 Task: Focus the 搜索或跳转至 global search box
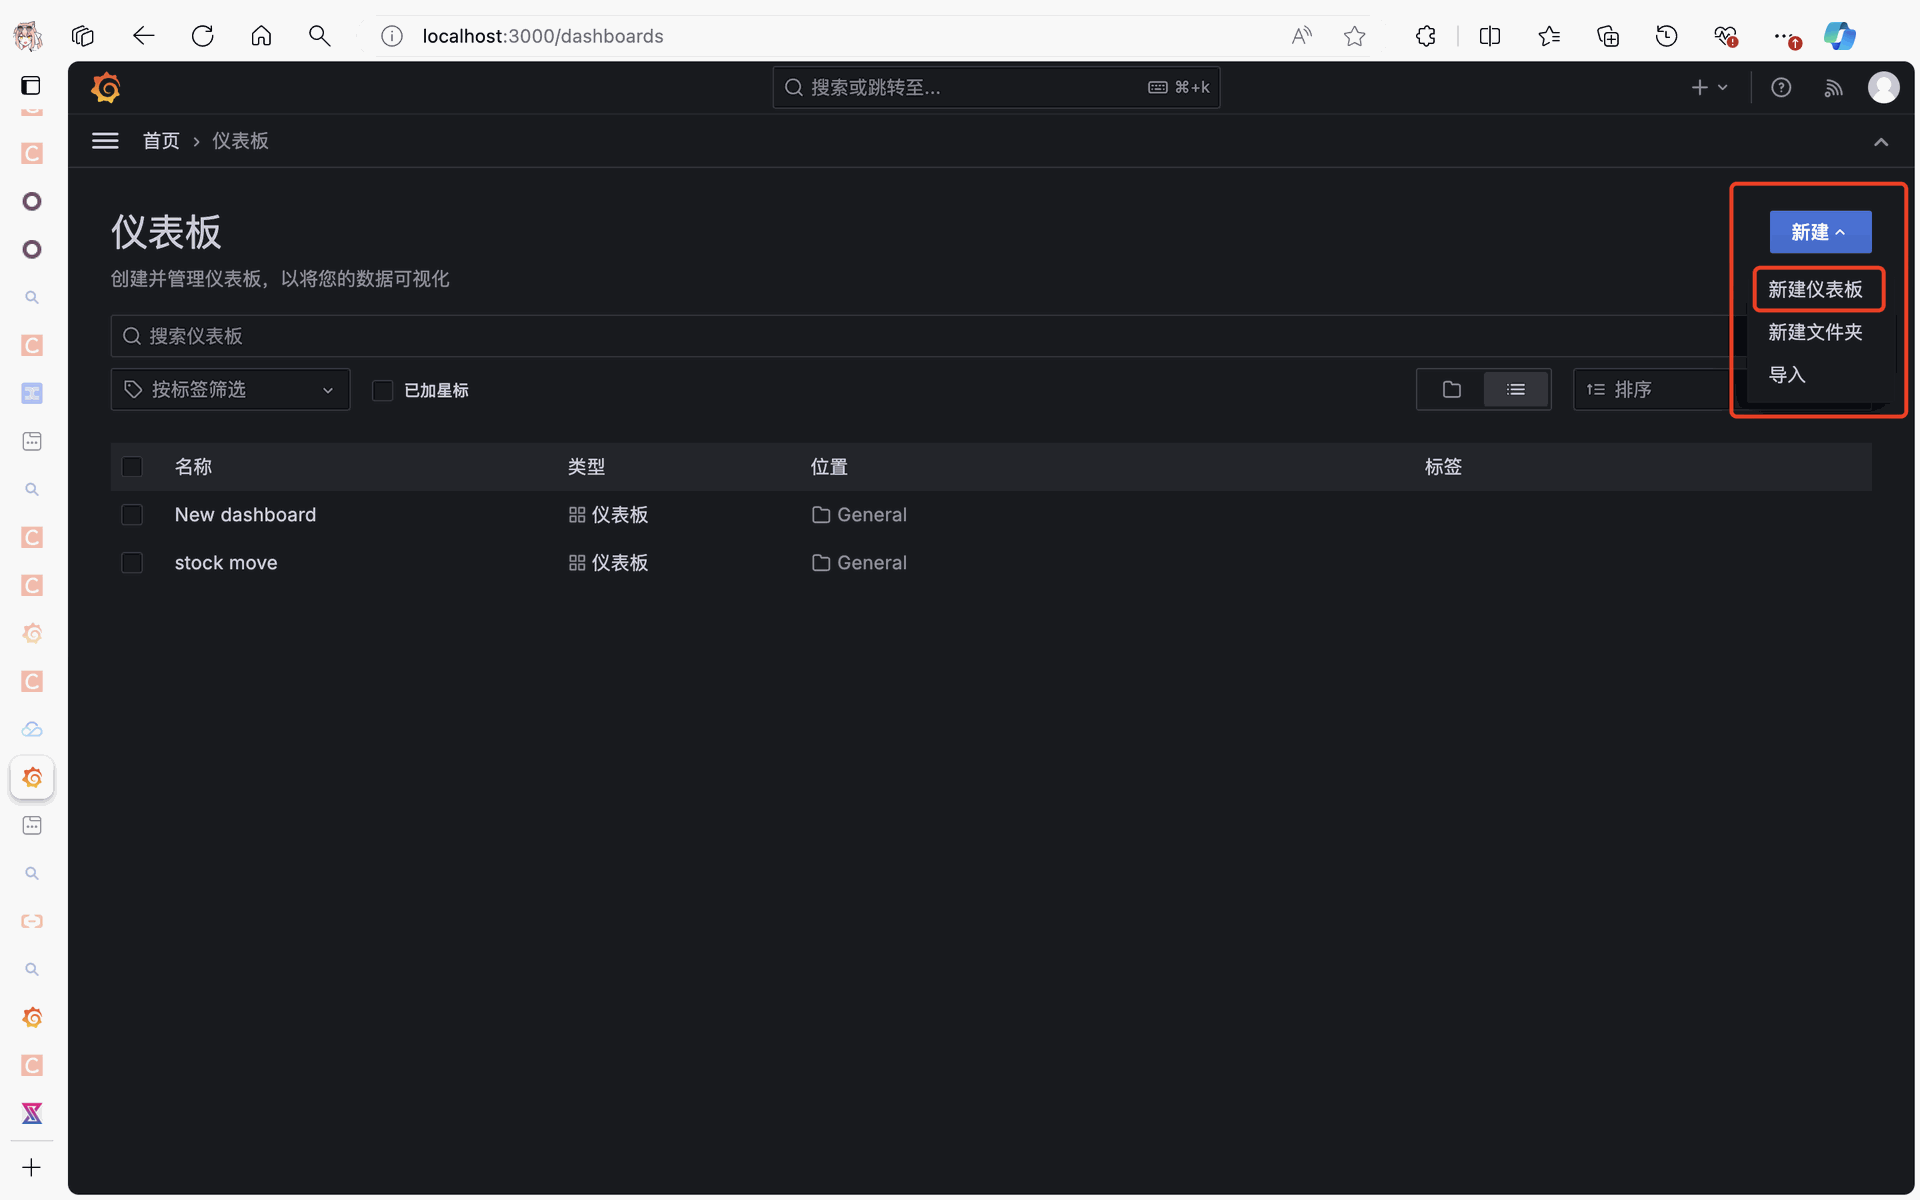click(996, 88)
